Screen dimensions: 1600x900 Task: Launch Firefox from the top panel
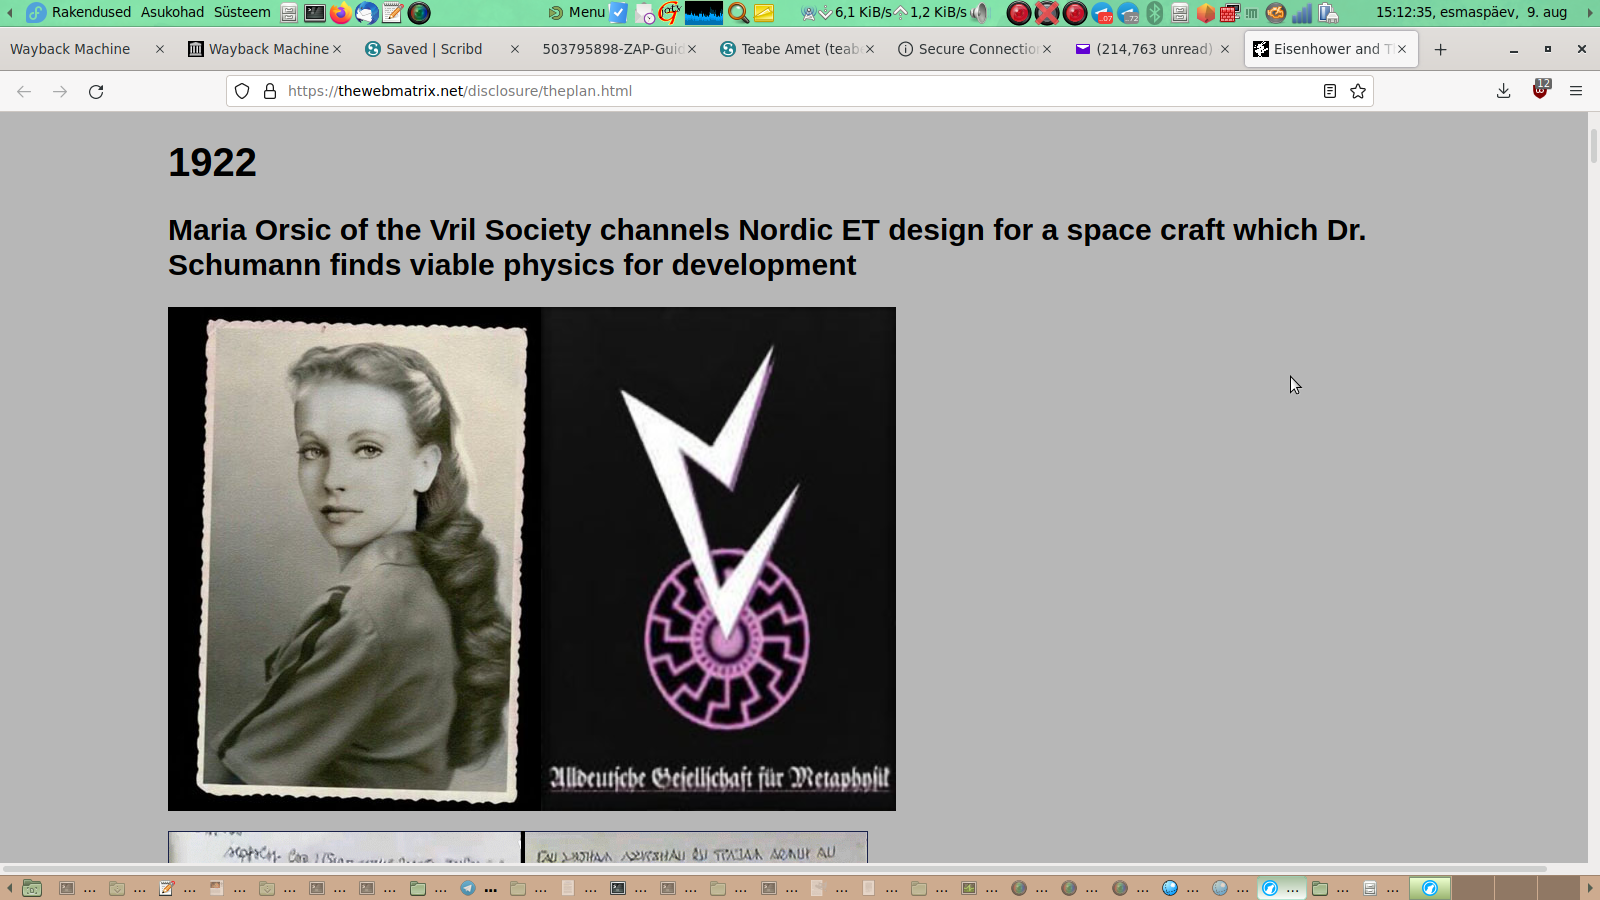[341, 13]
